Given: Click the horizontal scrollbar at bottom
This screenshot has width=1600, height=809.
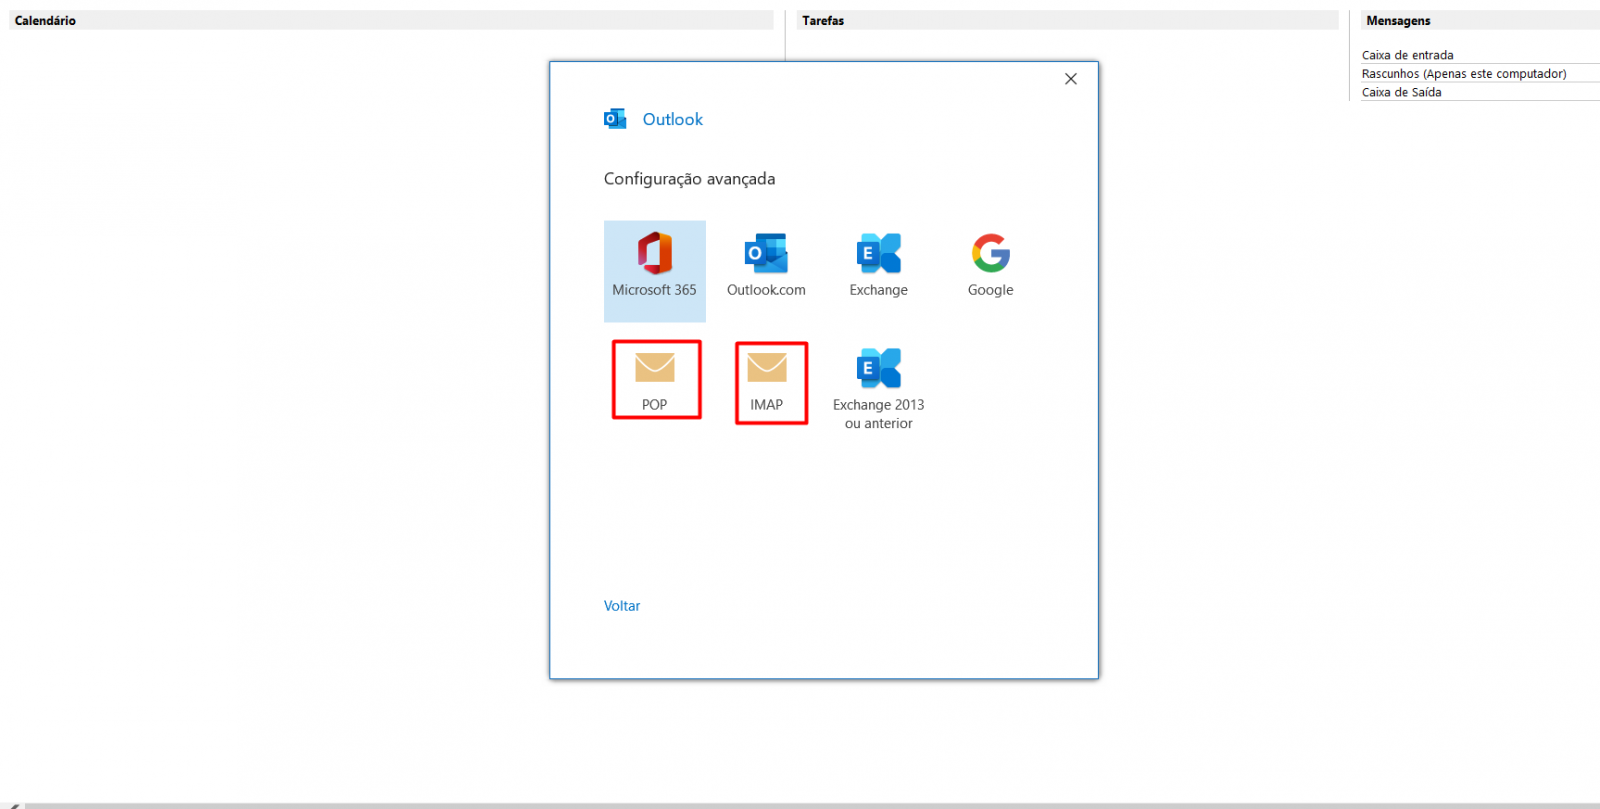Looking at the screenshot, I should 812,805.
